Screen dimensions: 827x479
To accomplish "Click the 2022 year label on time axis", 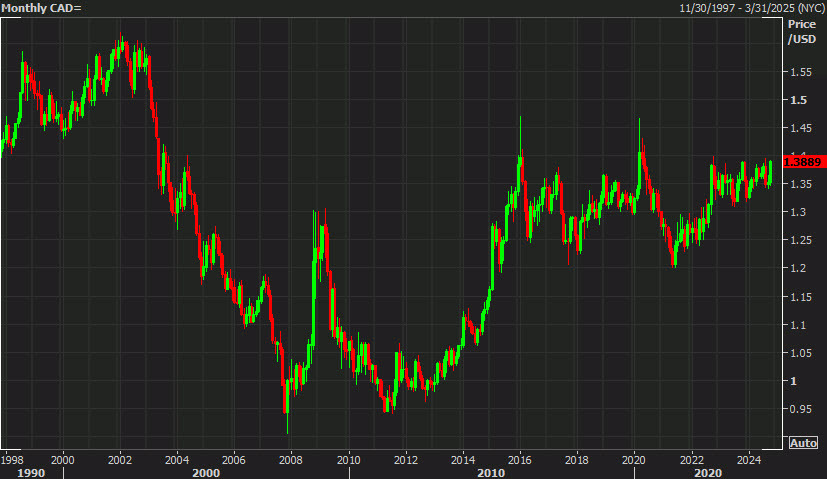I will (691, 460).
